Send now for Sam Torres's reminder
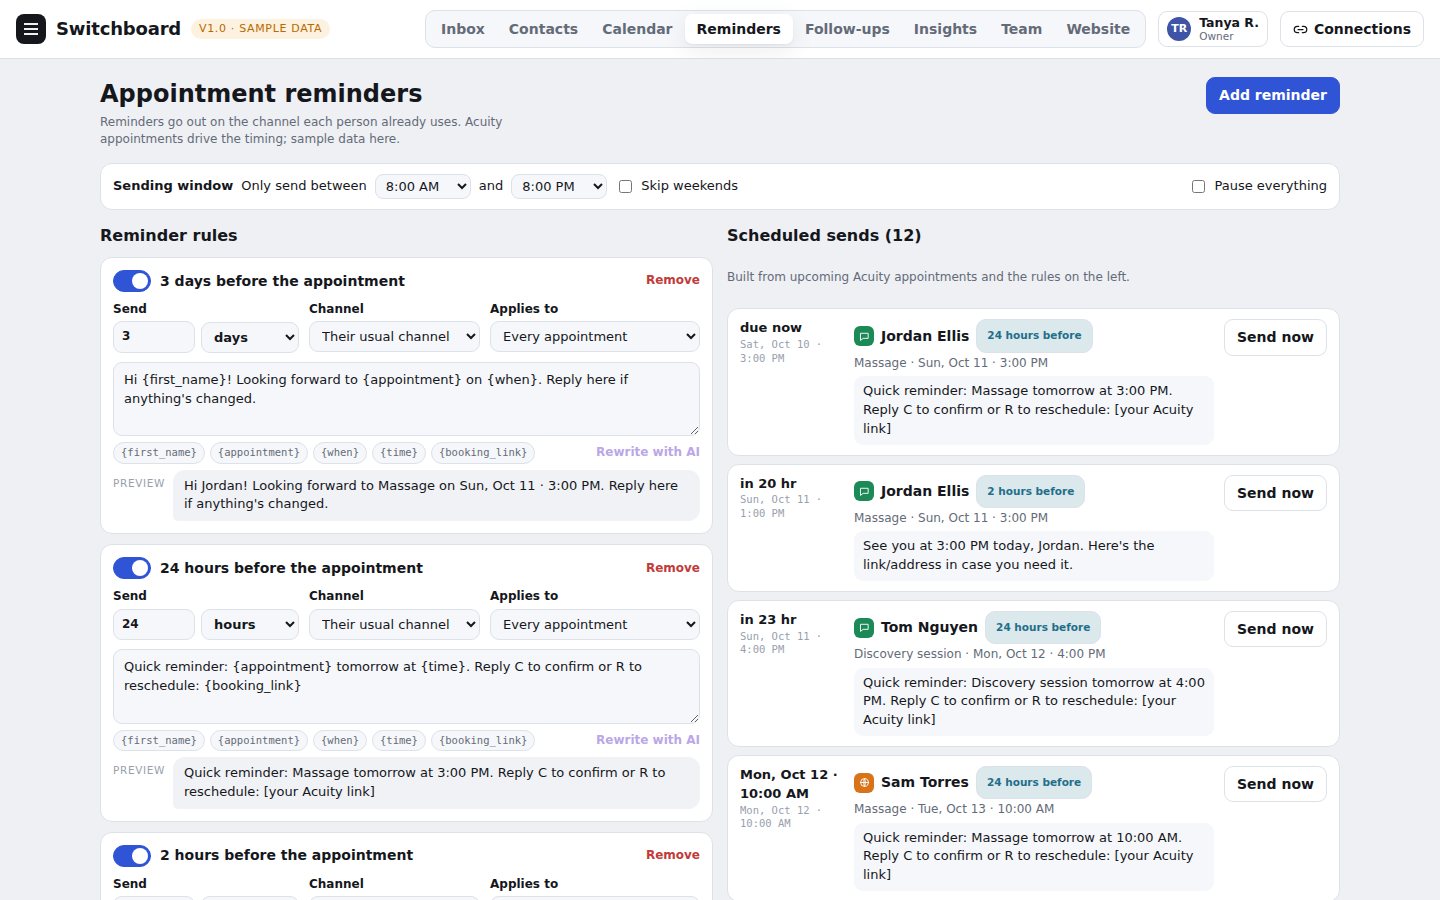Screen dimensions: 1440x900 click(1275, 784)
